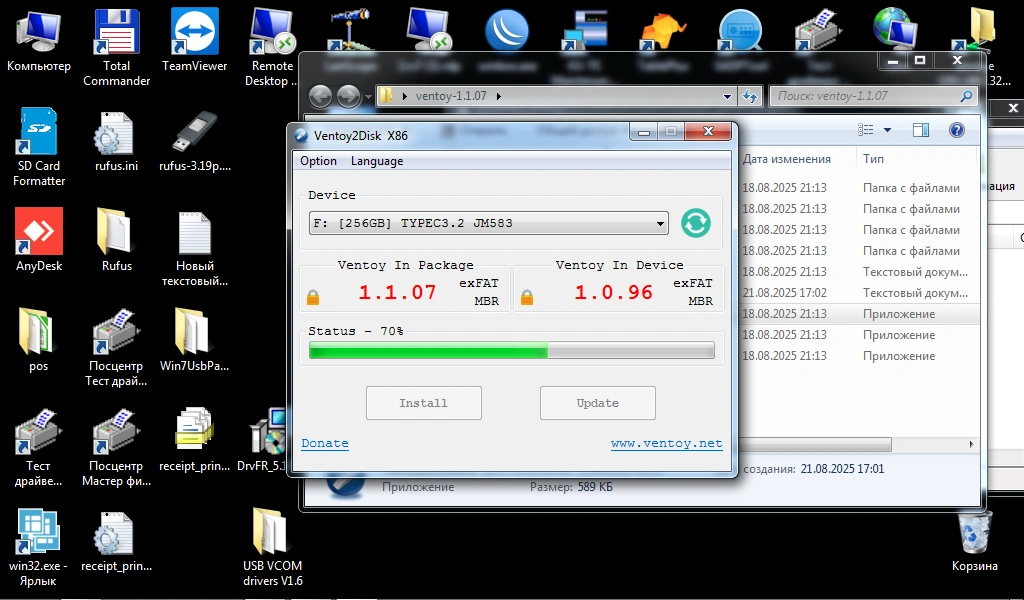Select the Корзина recycle bin icon

click(974, 542)
